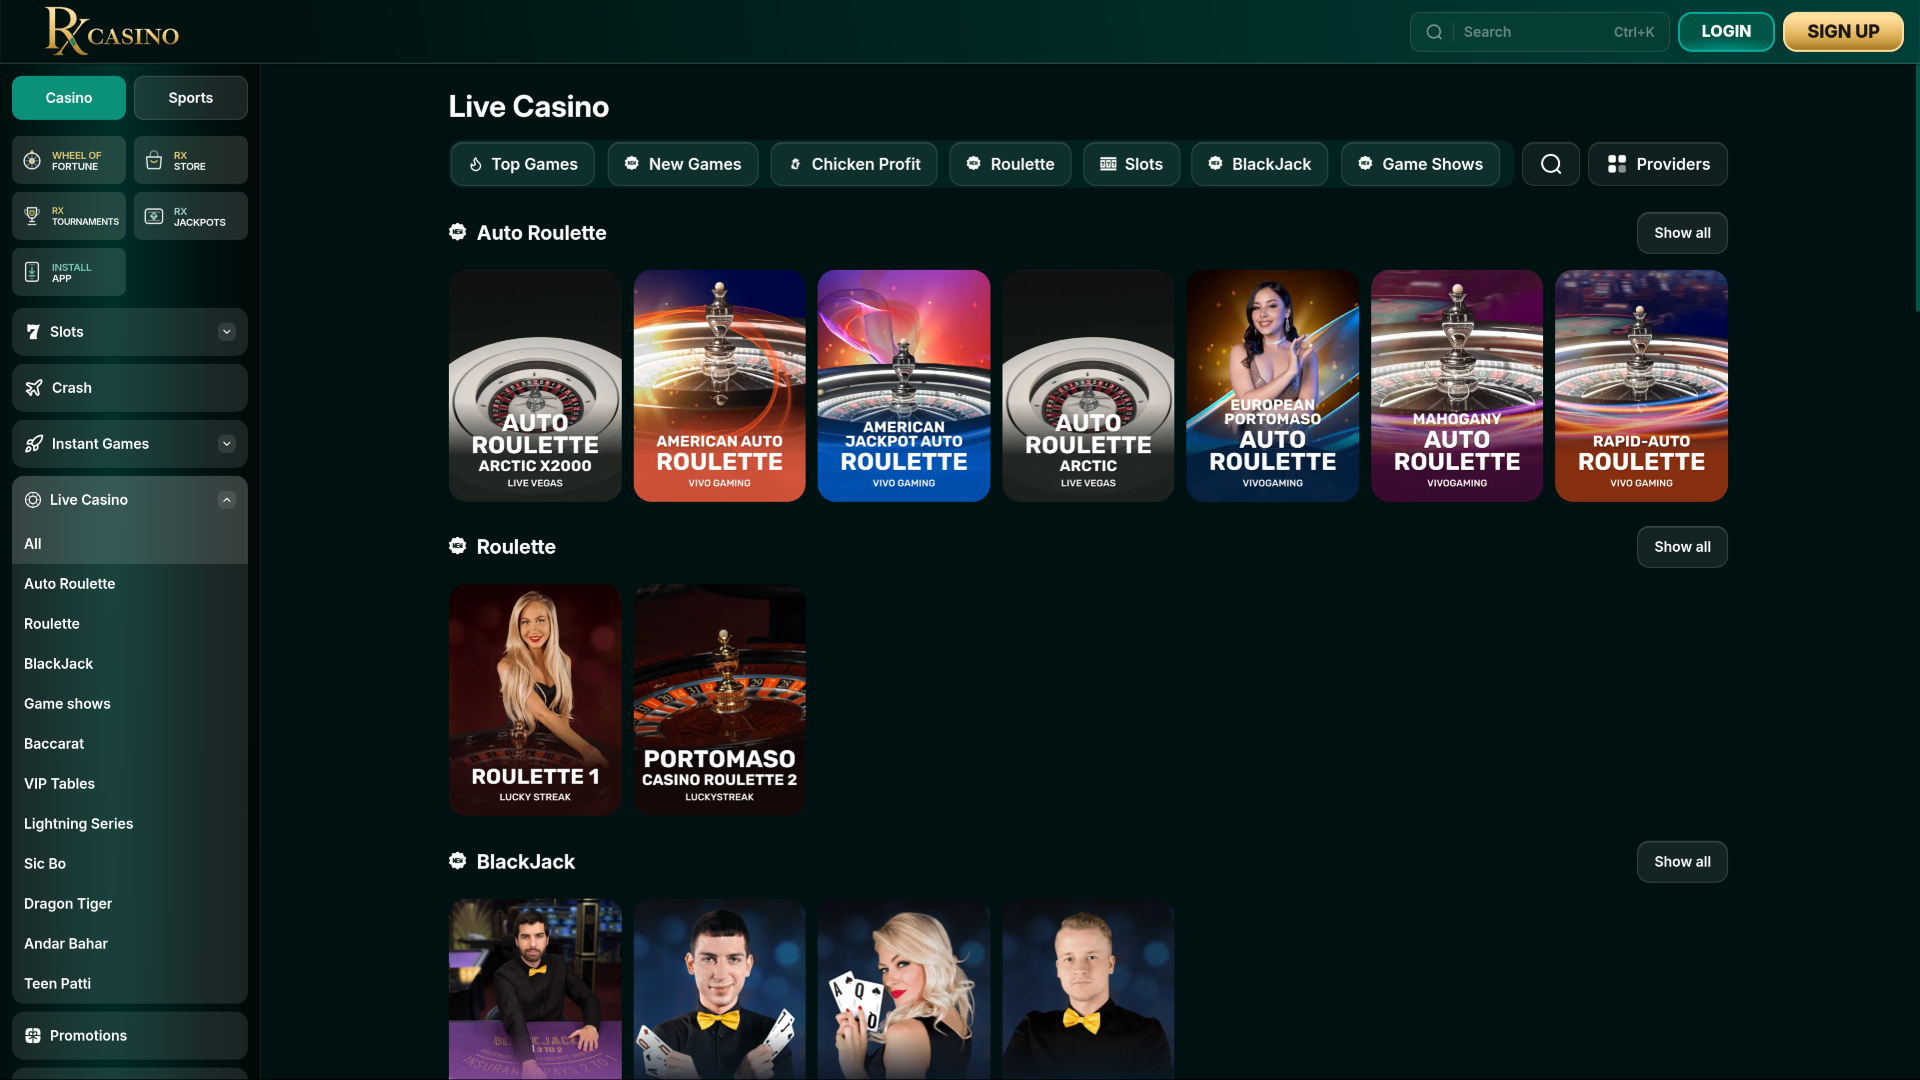Open RX Jackpots shortcut
Image resolution: width=1920 pixels, height=1080 pixels.
coord(191,216)
